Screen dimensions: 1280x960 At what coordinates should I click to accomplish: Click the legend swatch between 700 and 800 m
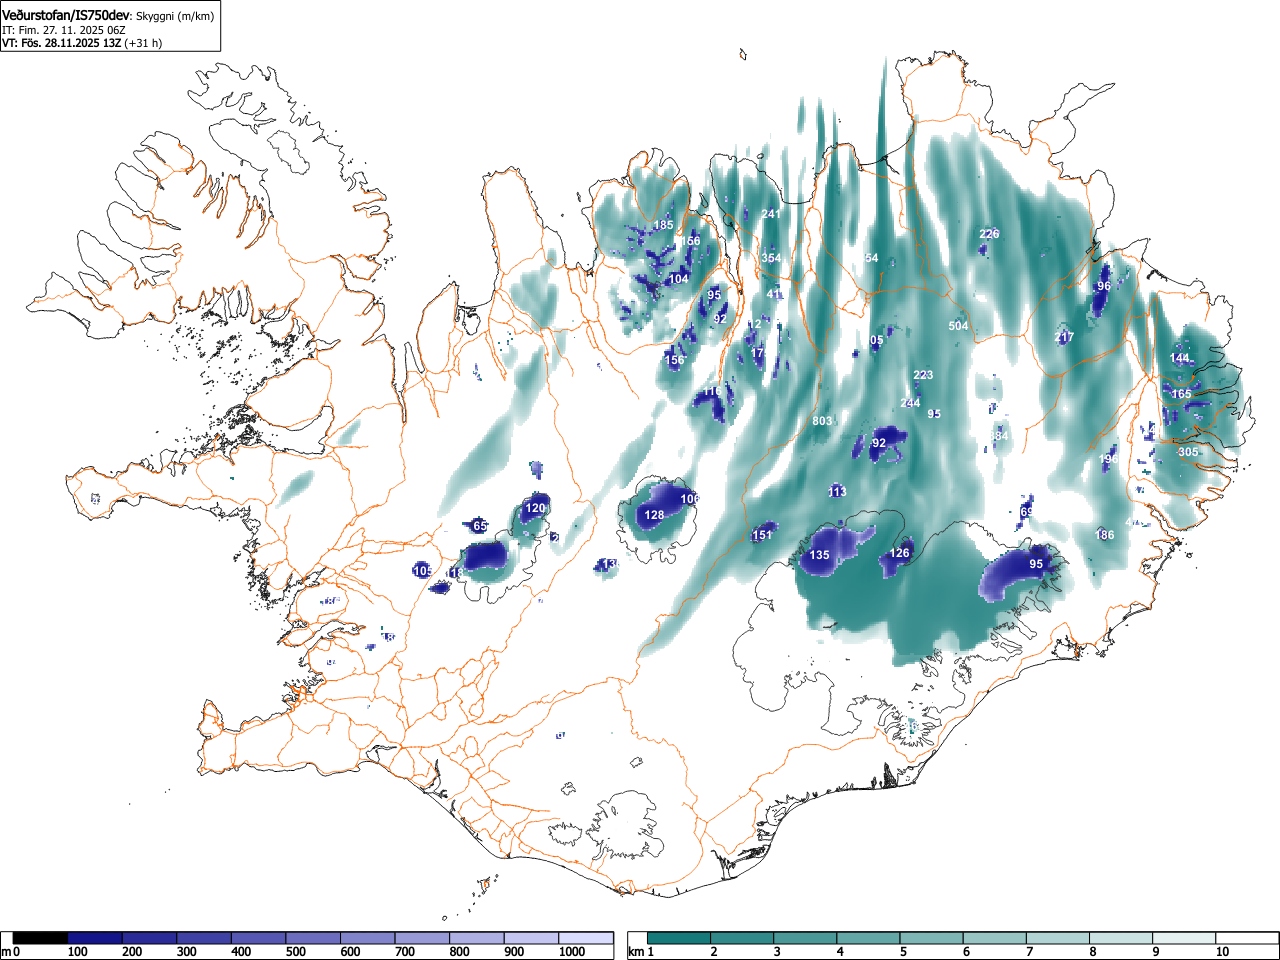coord(423,938)
